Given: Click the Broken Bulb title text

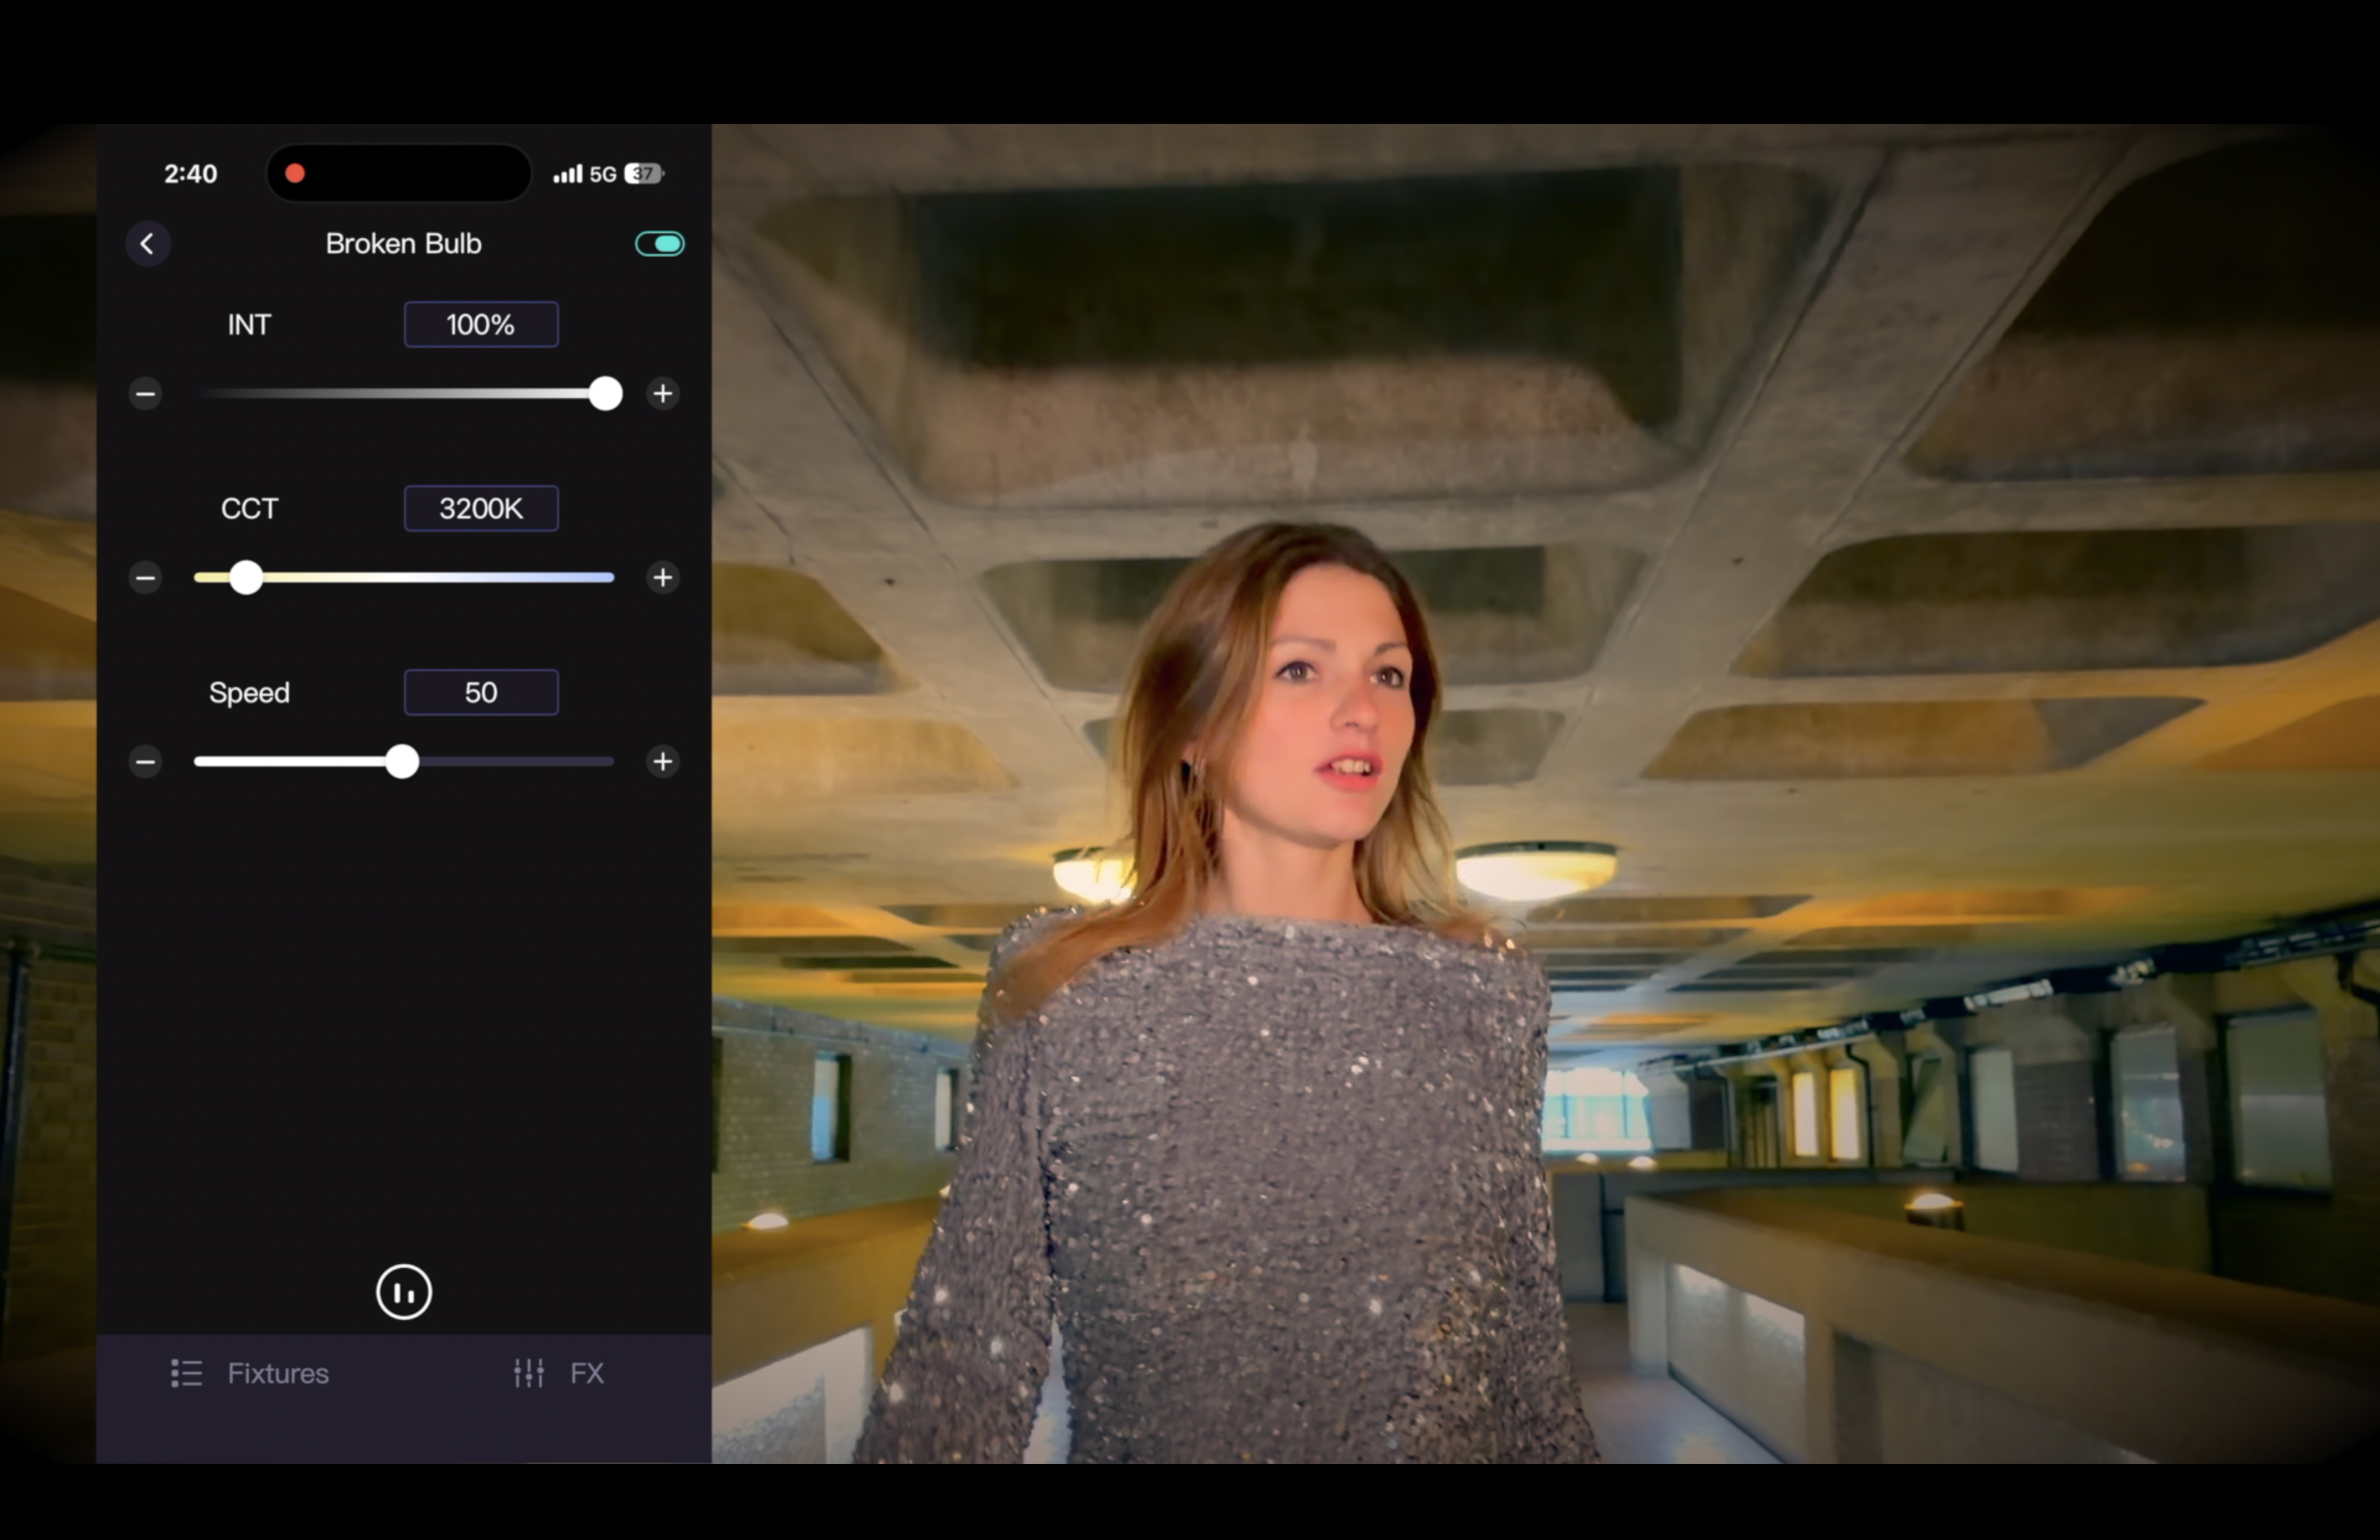Looking at the screenshot, I should click(403, 243).
